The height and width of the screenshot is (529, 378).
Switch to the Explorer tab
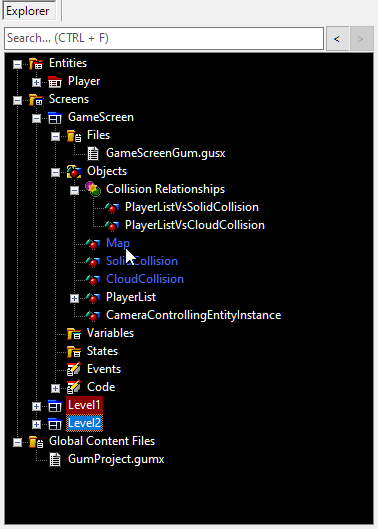pos(28,11)
